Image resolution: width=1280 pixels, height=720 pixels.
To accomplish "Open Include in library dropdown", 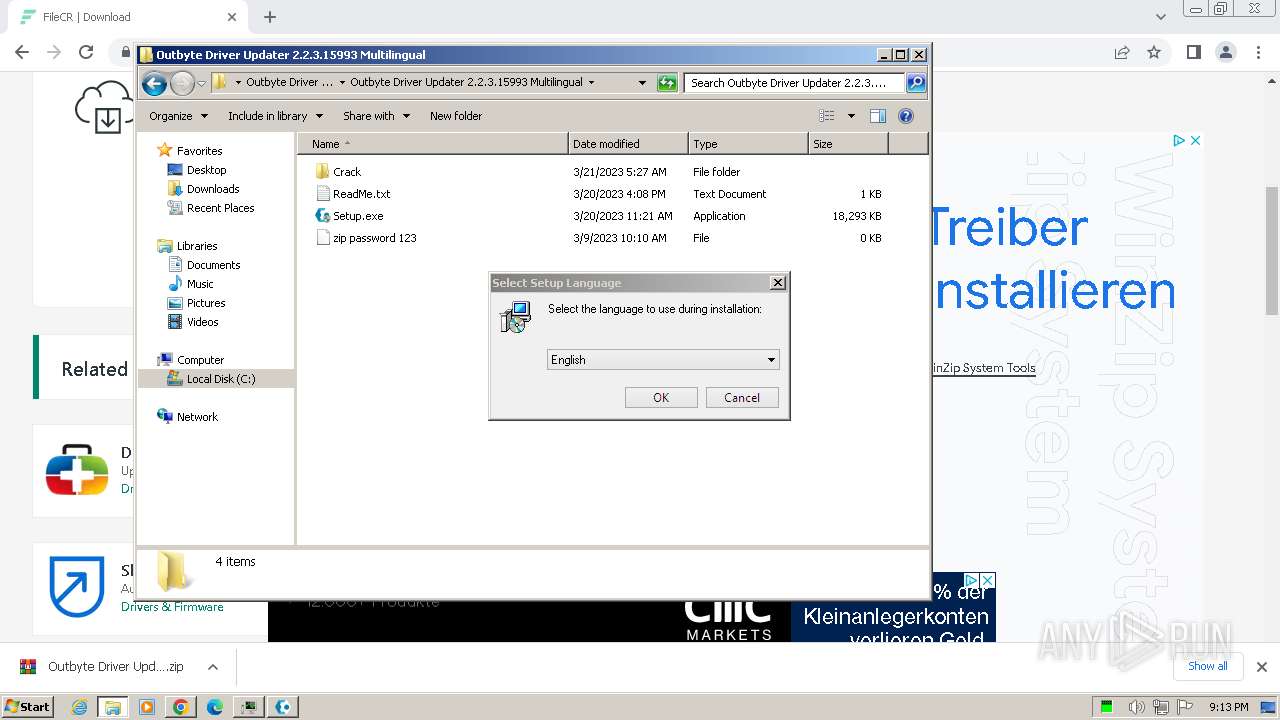I will pos(275,116).
